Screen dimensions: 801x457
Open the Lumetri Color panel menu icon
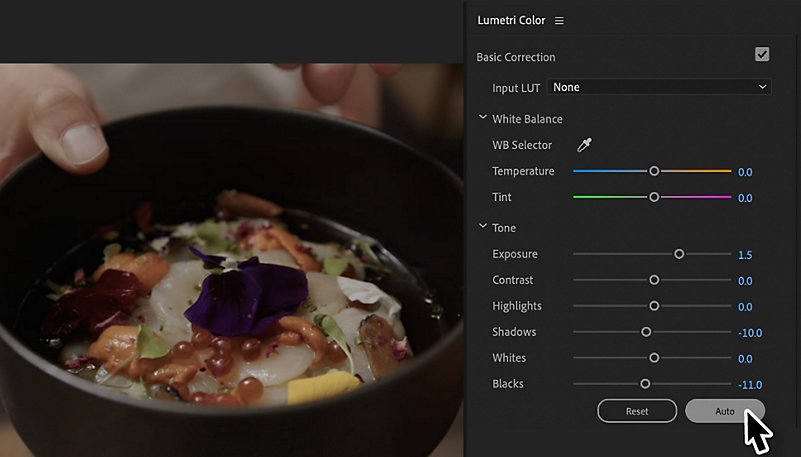(x=559, y=20)
